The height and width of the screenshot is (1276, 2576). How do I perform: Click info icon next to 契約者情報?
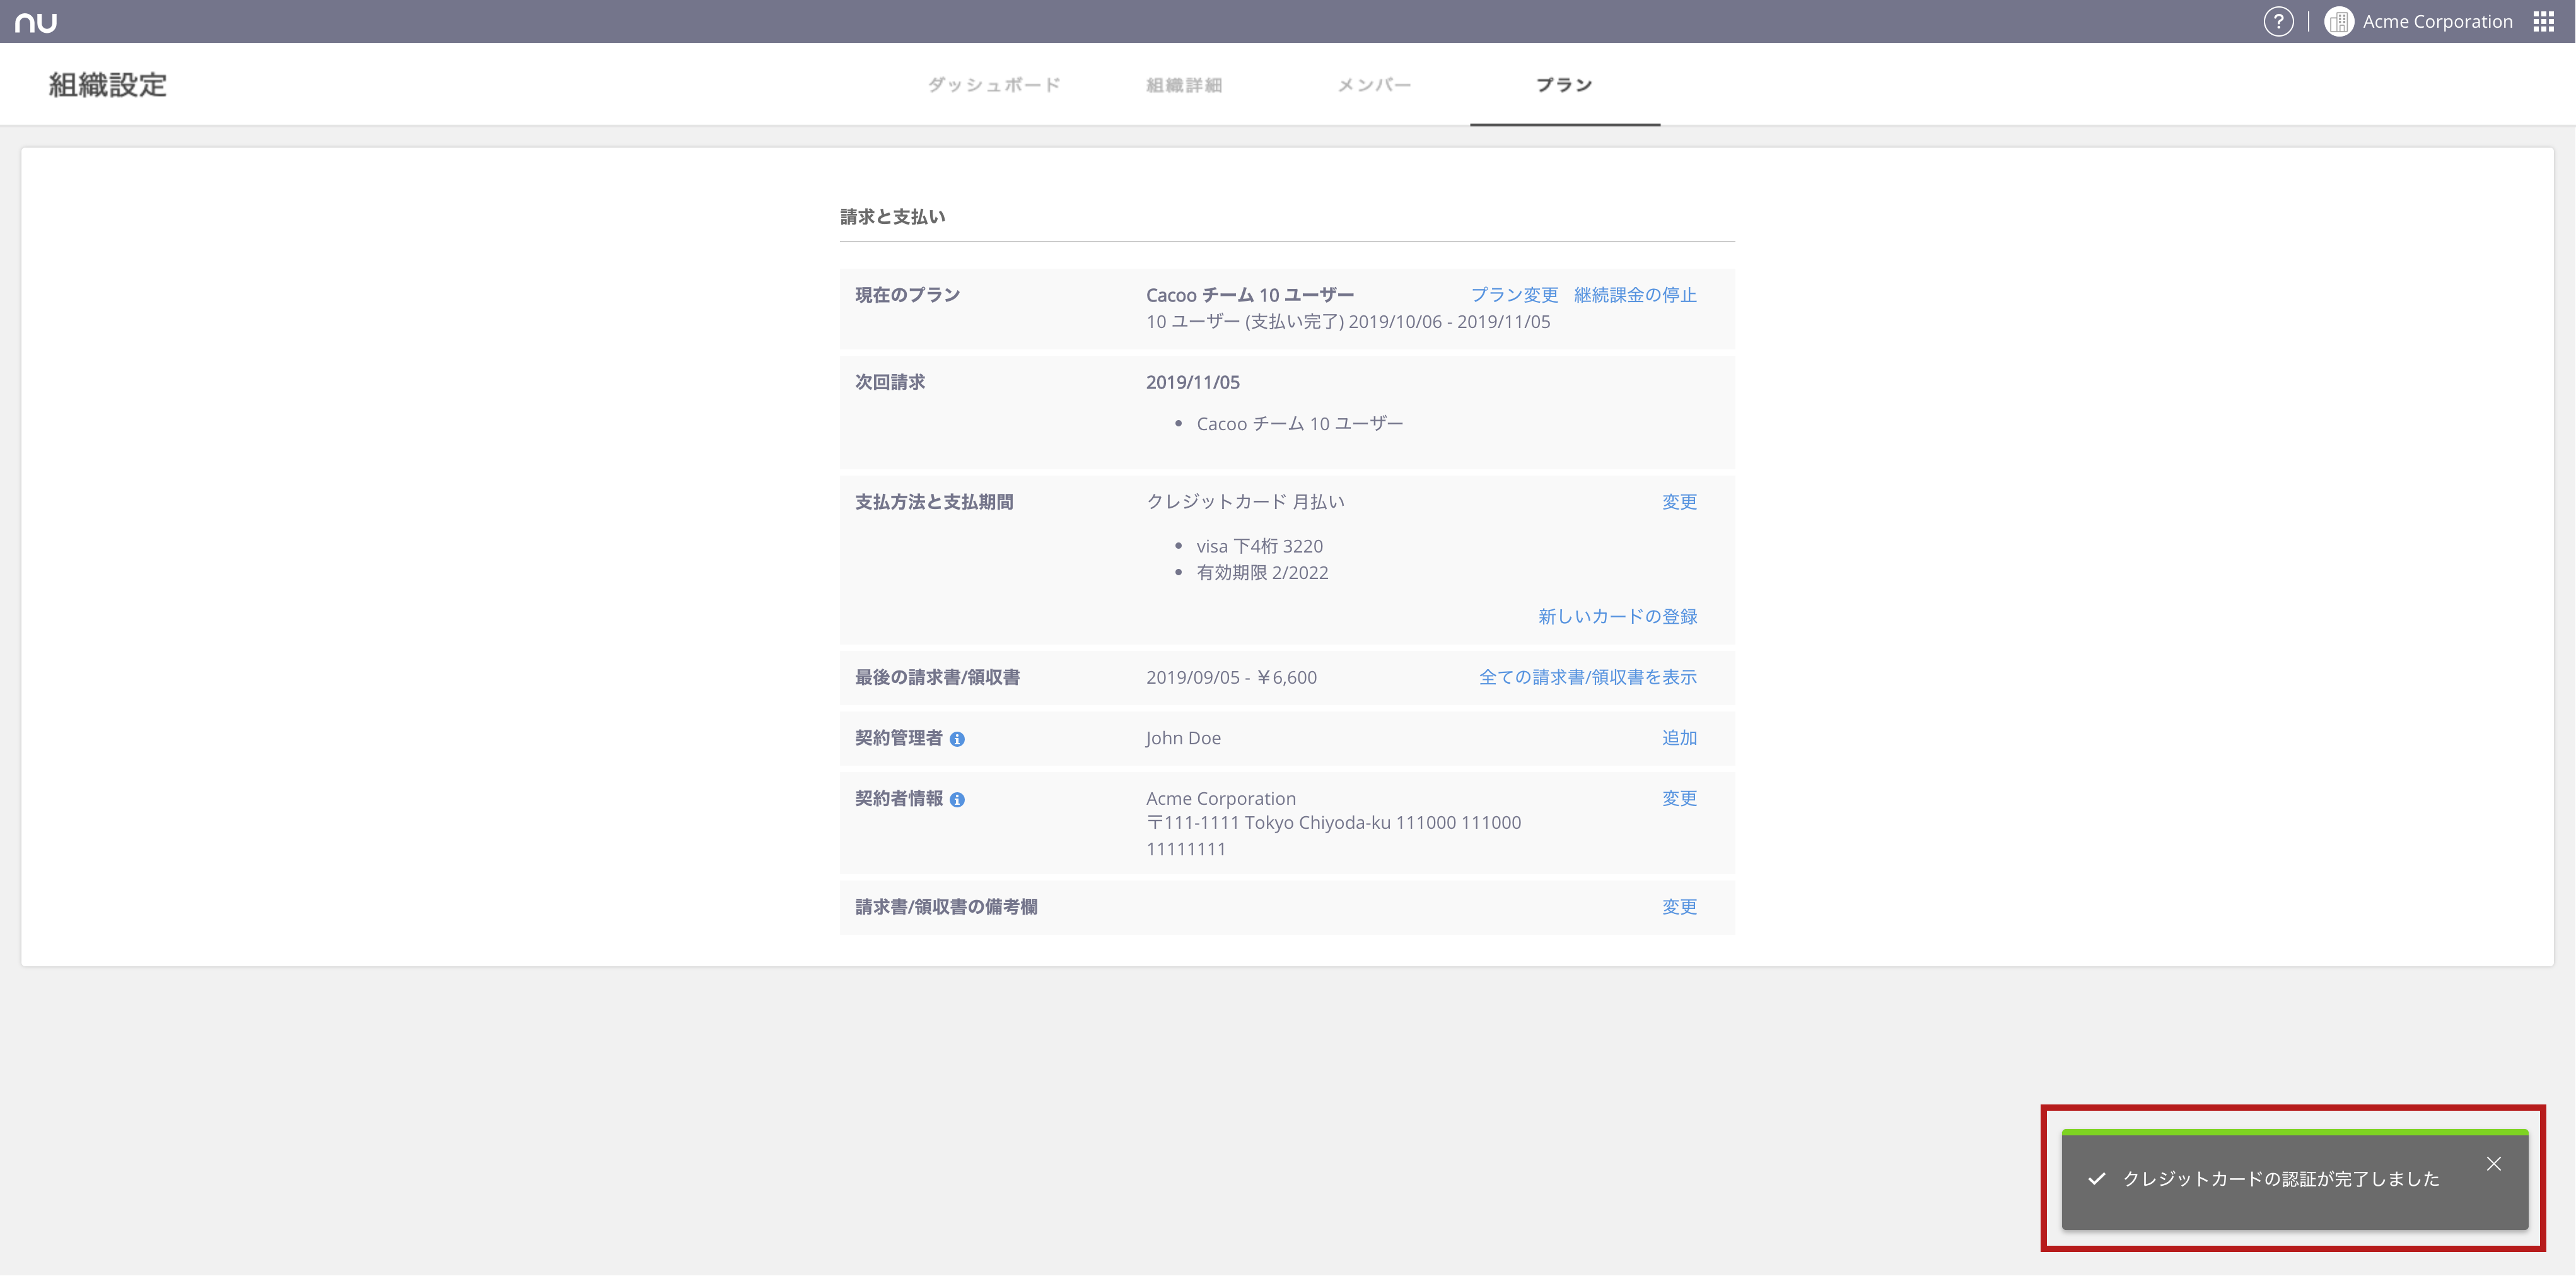click(957, 800)
